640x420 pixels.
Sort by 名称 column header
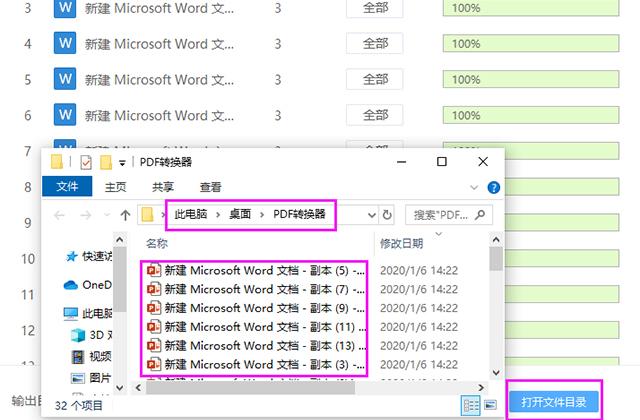pyautogui.click(x=157, y=244)
